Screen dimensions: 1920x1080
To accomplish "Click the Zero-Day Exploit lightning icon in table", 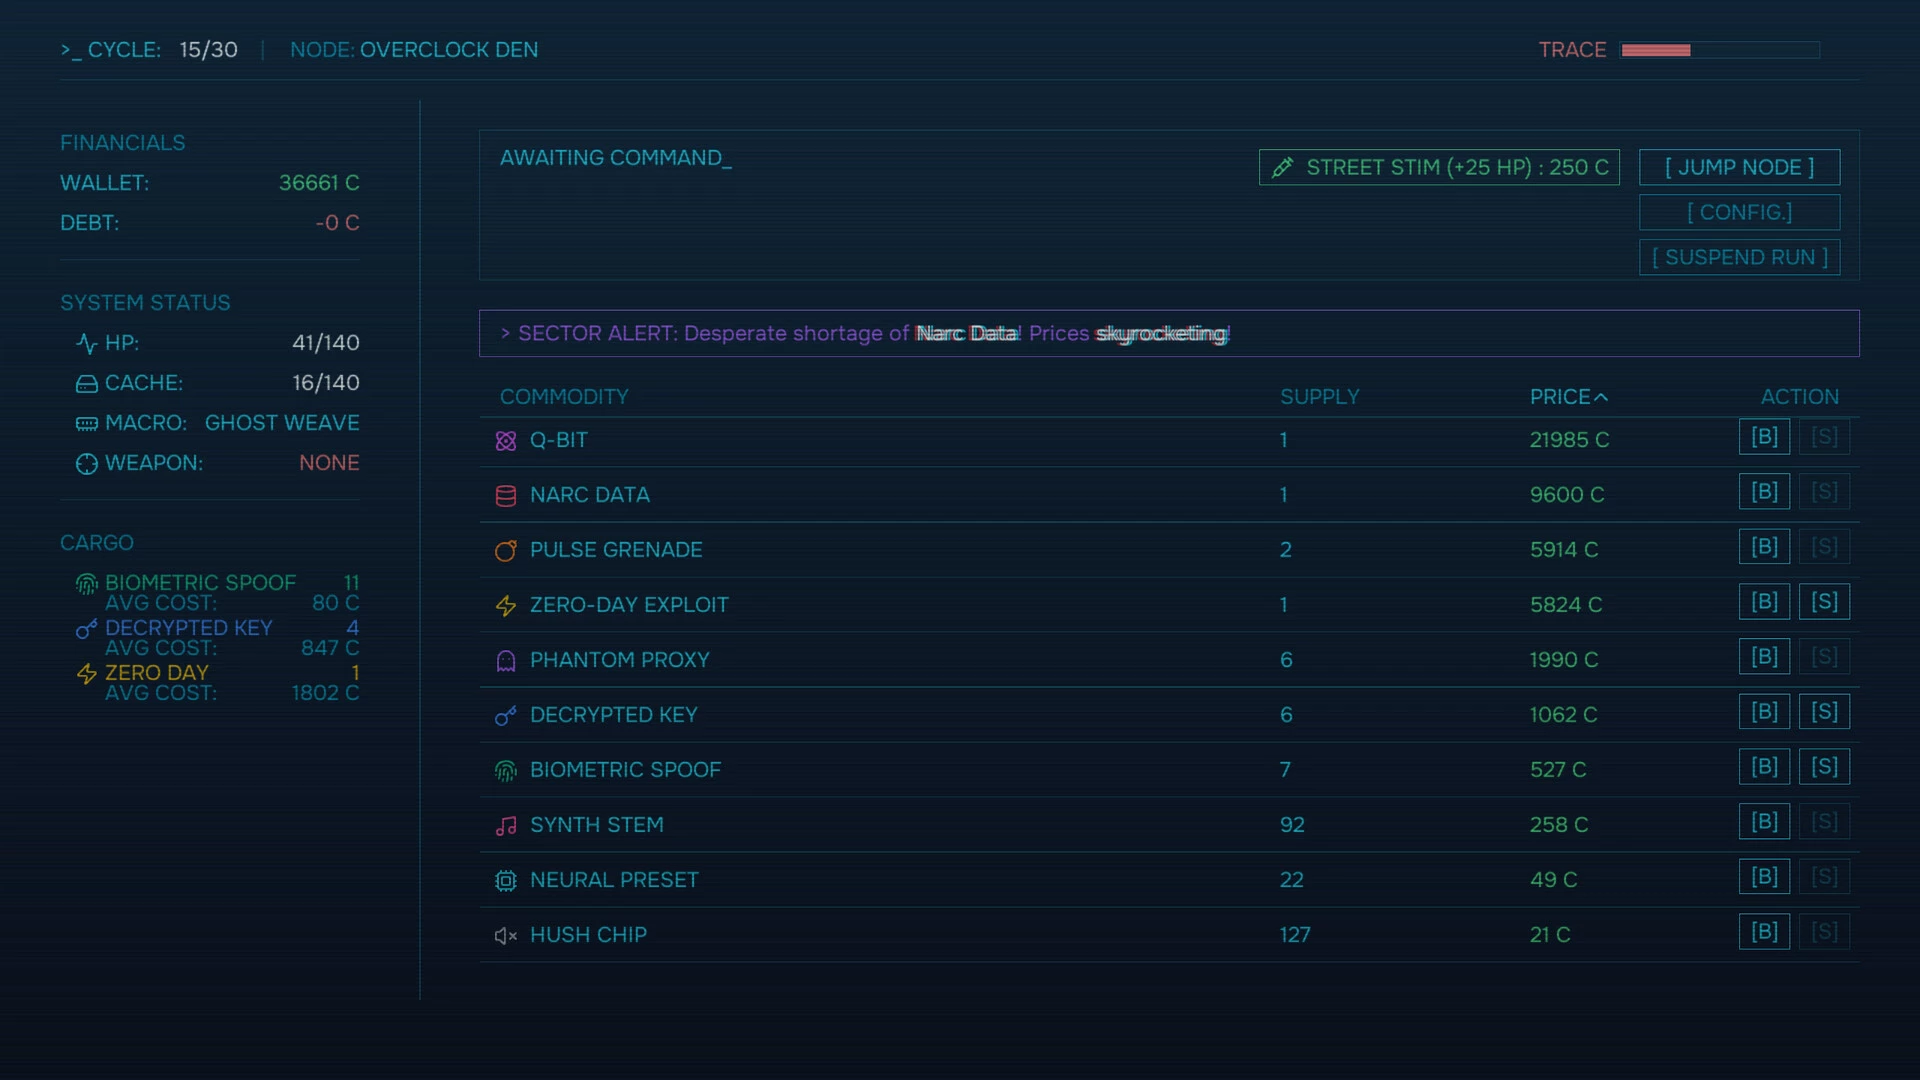I will pyautogui.click(x=506, y=606).
